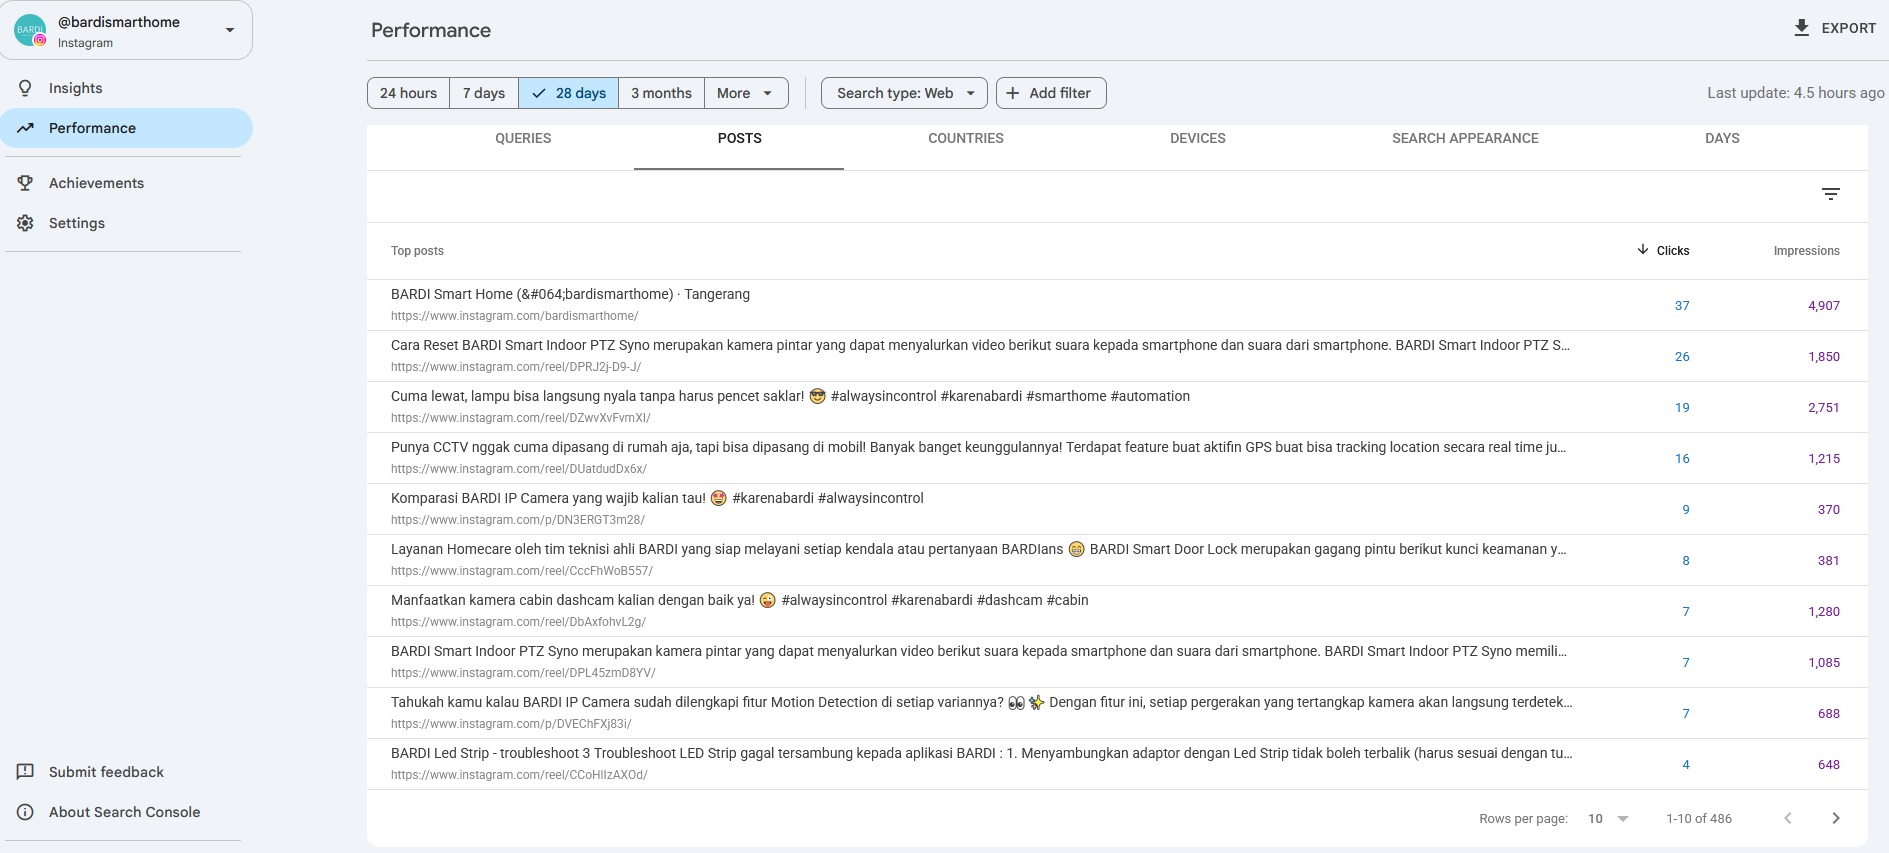Click the Insights lightbulb icon

pos(25,88)
